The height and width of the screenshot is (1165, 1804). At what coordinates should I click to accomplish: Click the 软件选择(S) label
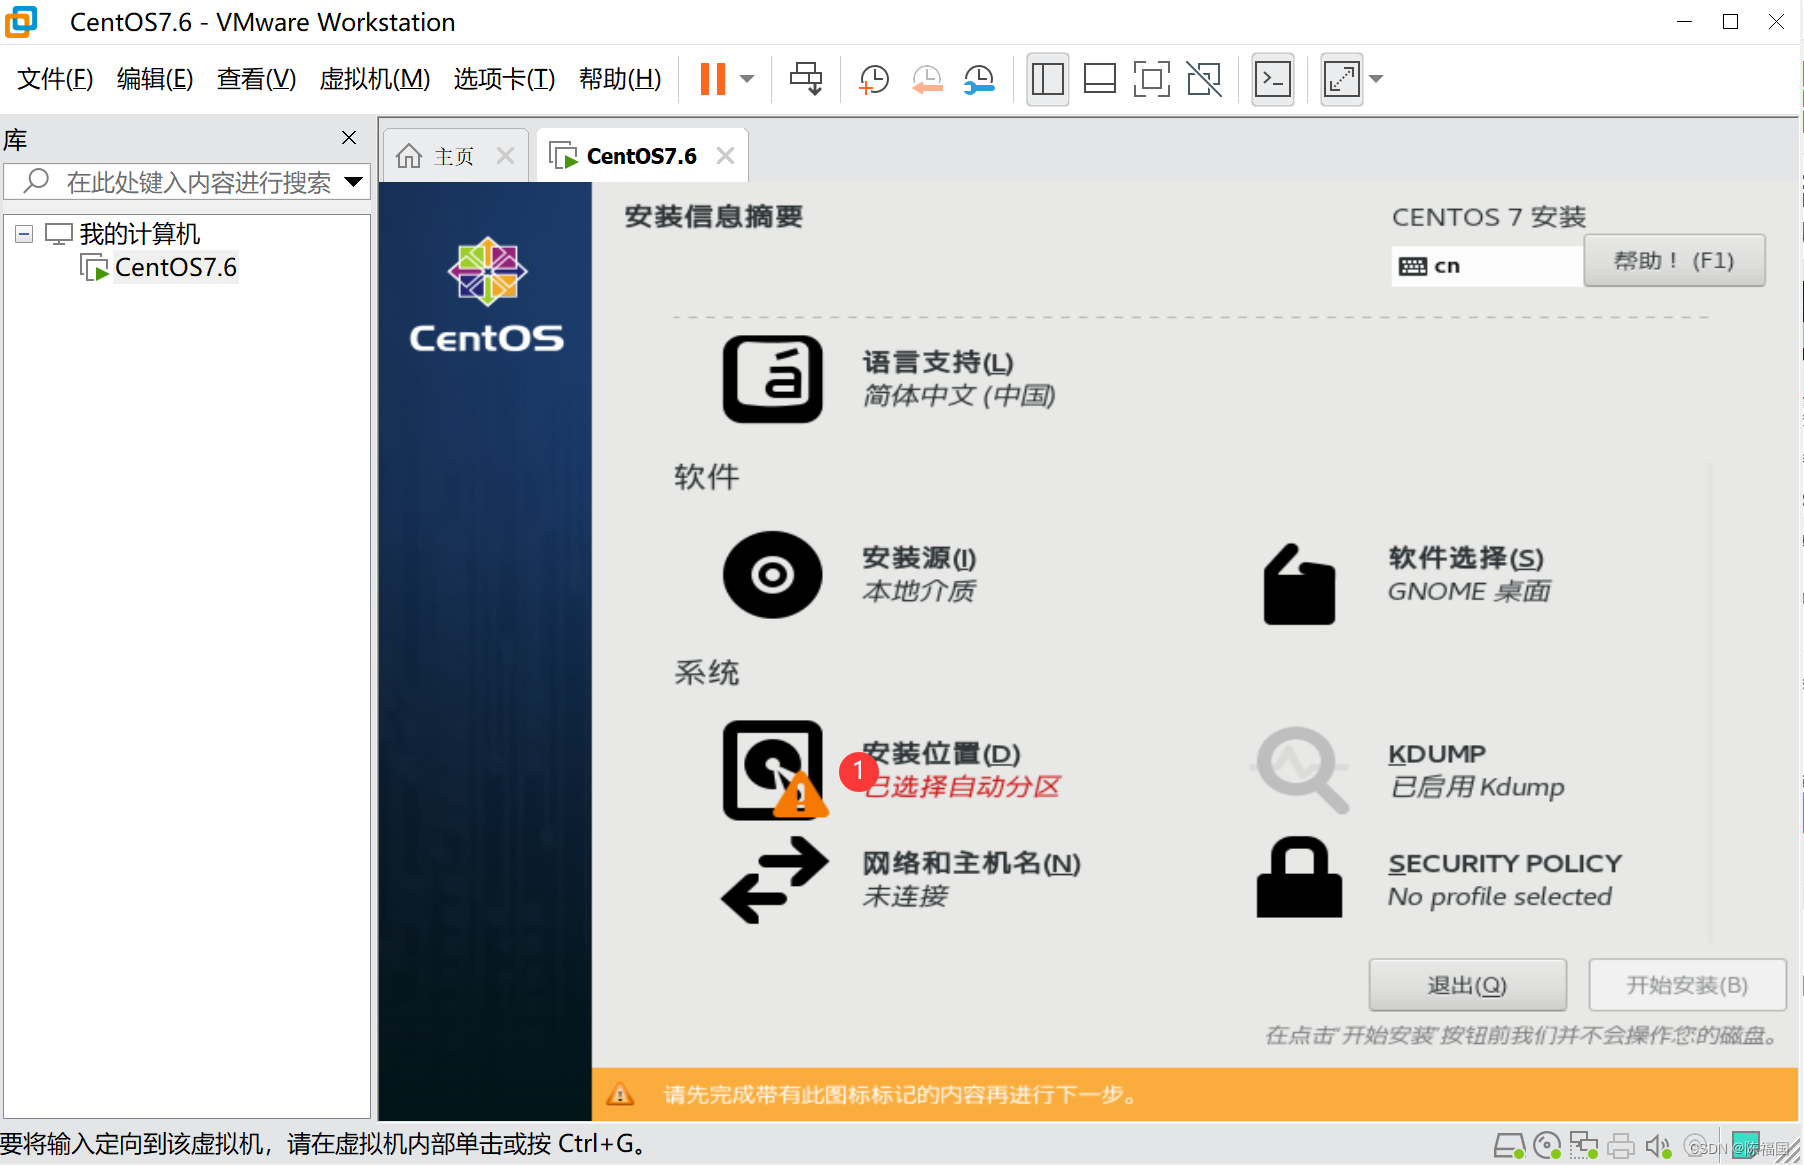[x=1466, y=558]
